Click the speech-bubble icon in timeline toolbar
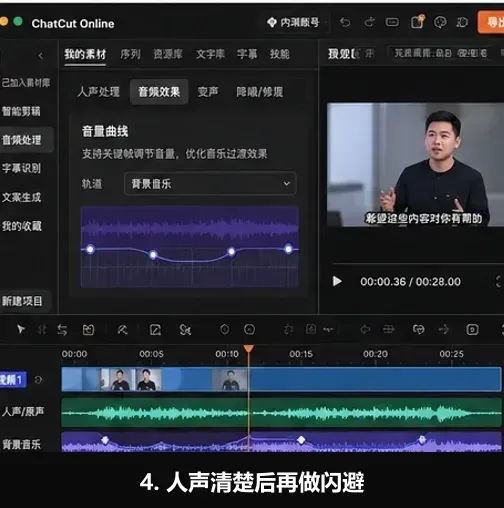 click(418, 329)
